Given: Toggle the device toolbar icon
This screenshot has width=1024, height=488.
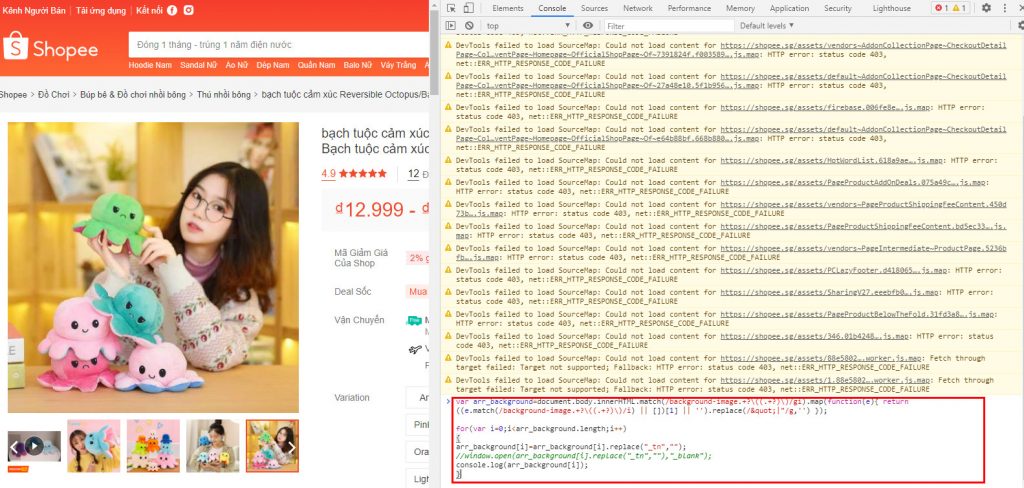Looking at the screenshot, I should [469, 8].
